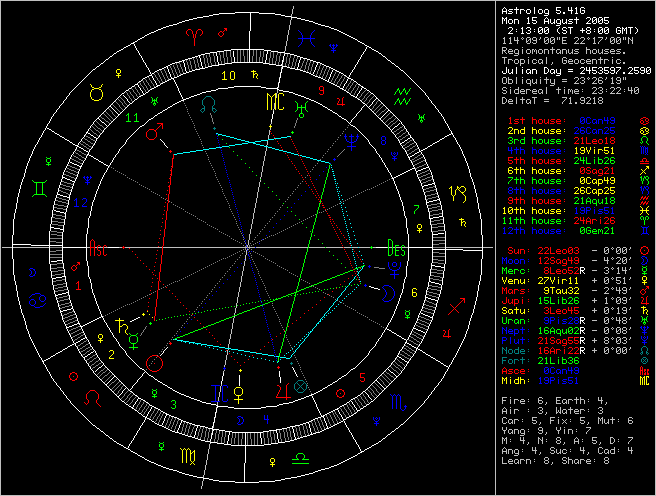656x496 pixels.
Task: Click the Taurus glyph on the zodiac wheel
Action: pos(97,92)
